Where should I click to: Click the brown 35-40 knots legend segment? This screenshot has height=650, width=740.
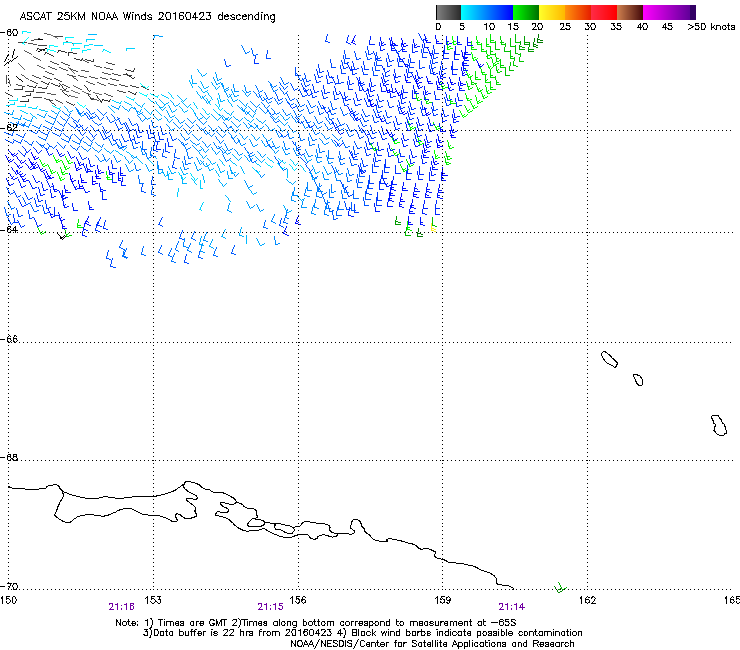630,12
